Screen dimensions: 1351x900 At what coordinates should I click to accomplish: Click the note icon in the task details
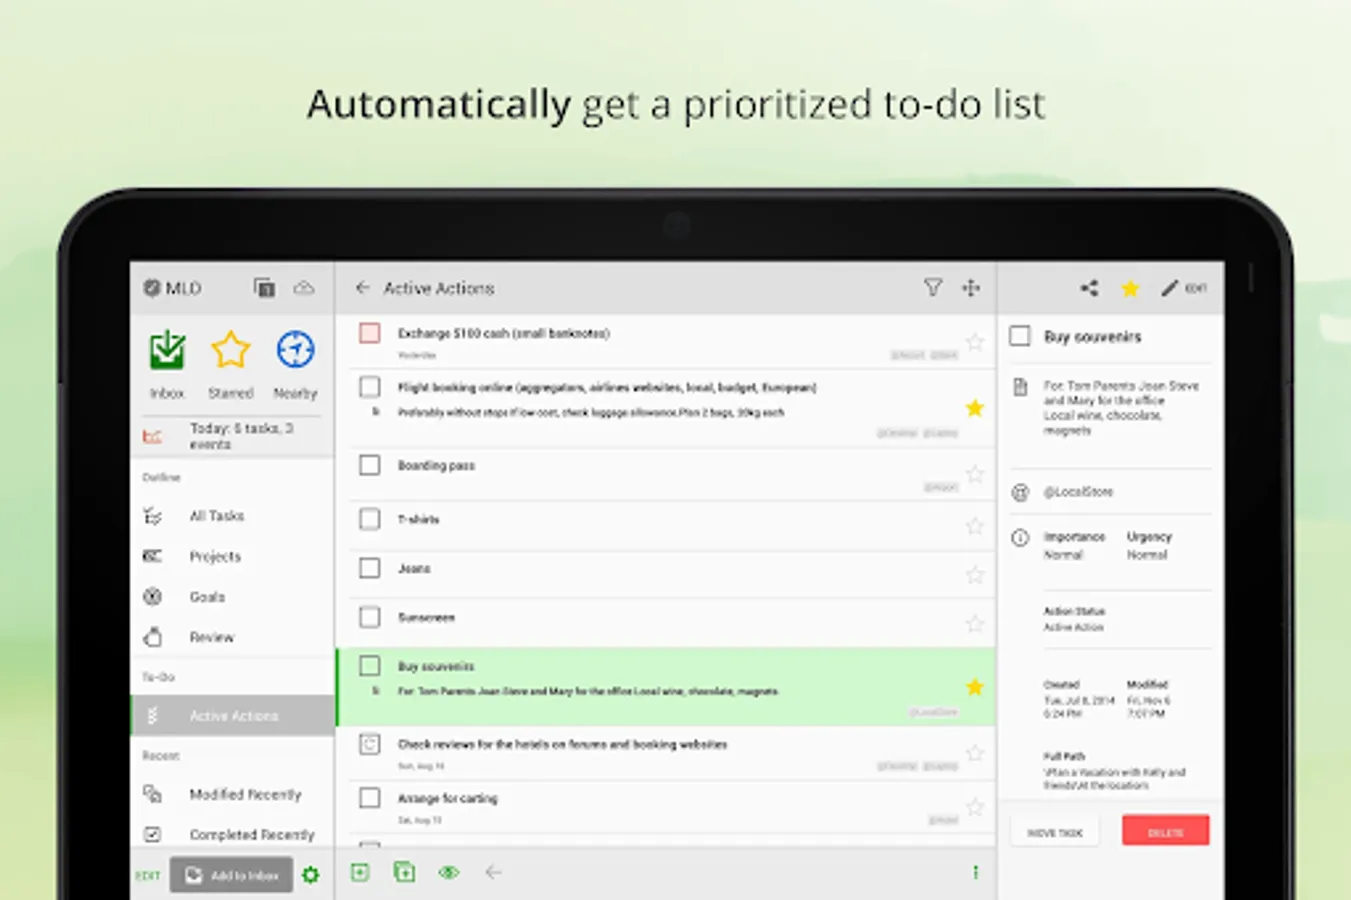coord(1020,387)
